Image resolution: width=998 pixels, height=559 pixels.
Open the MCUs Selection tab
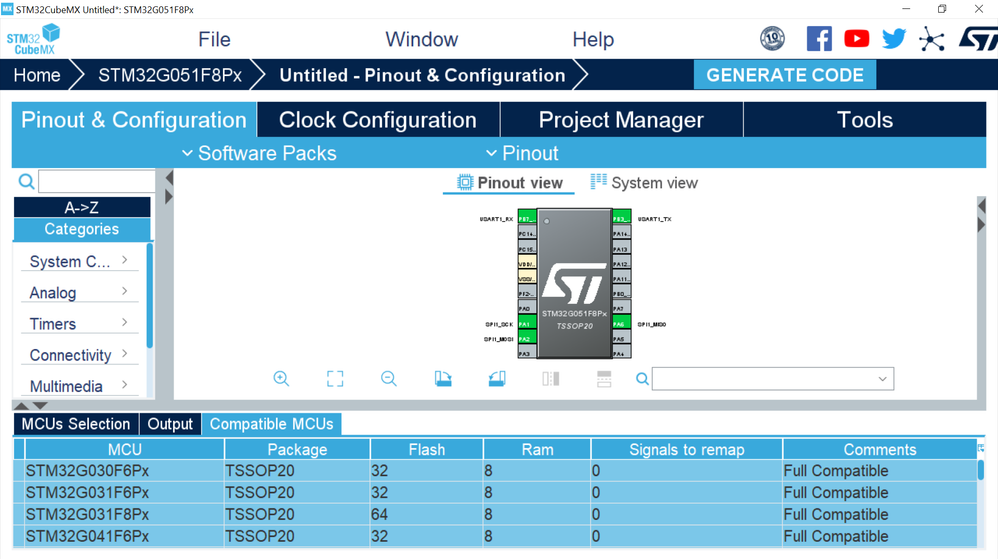pos(76,424)
